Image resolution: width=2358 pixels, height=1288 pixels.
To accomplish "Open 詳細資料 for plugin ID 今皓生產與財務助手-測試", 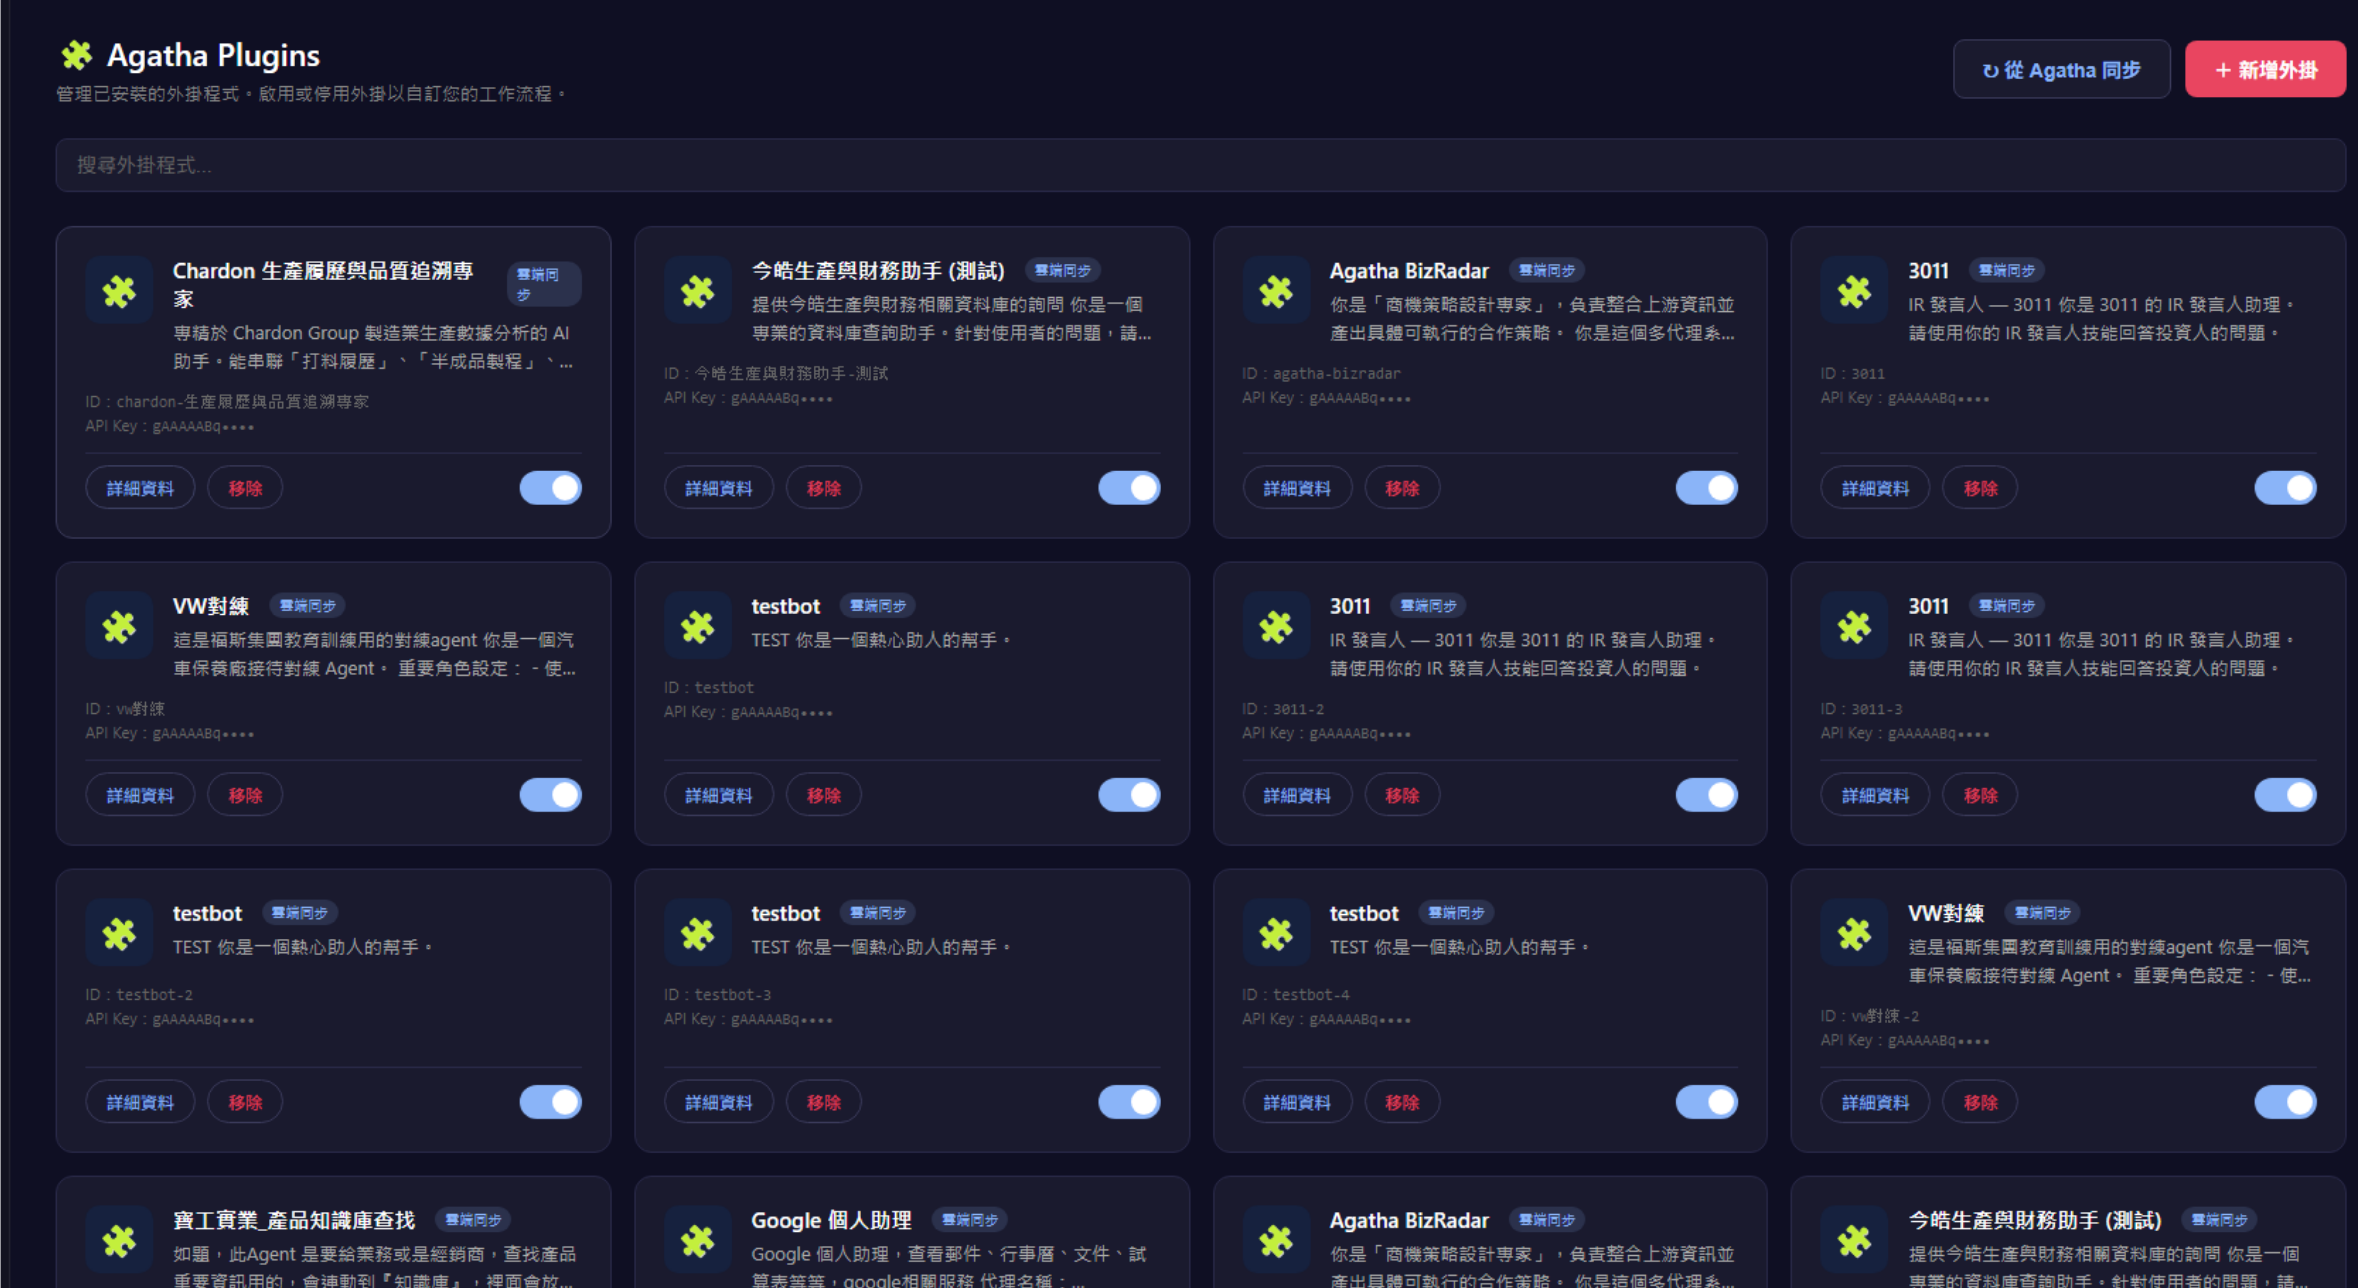I will [719, 488].
